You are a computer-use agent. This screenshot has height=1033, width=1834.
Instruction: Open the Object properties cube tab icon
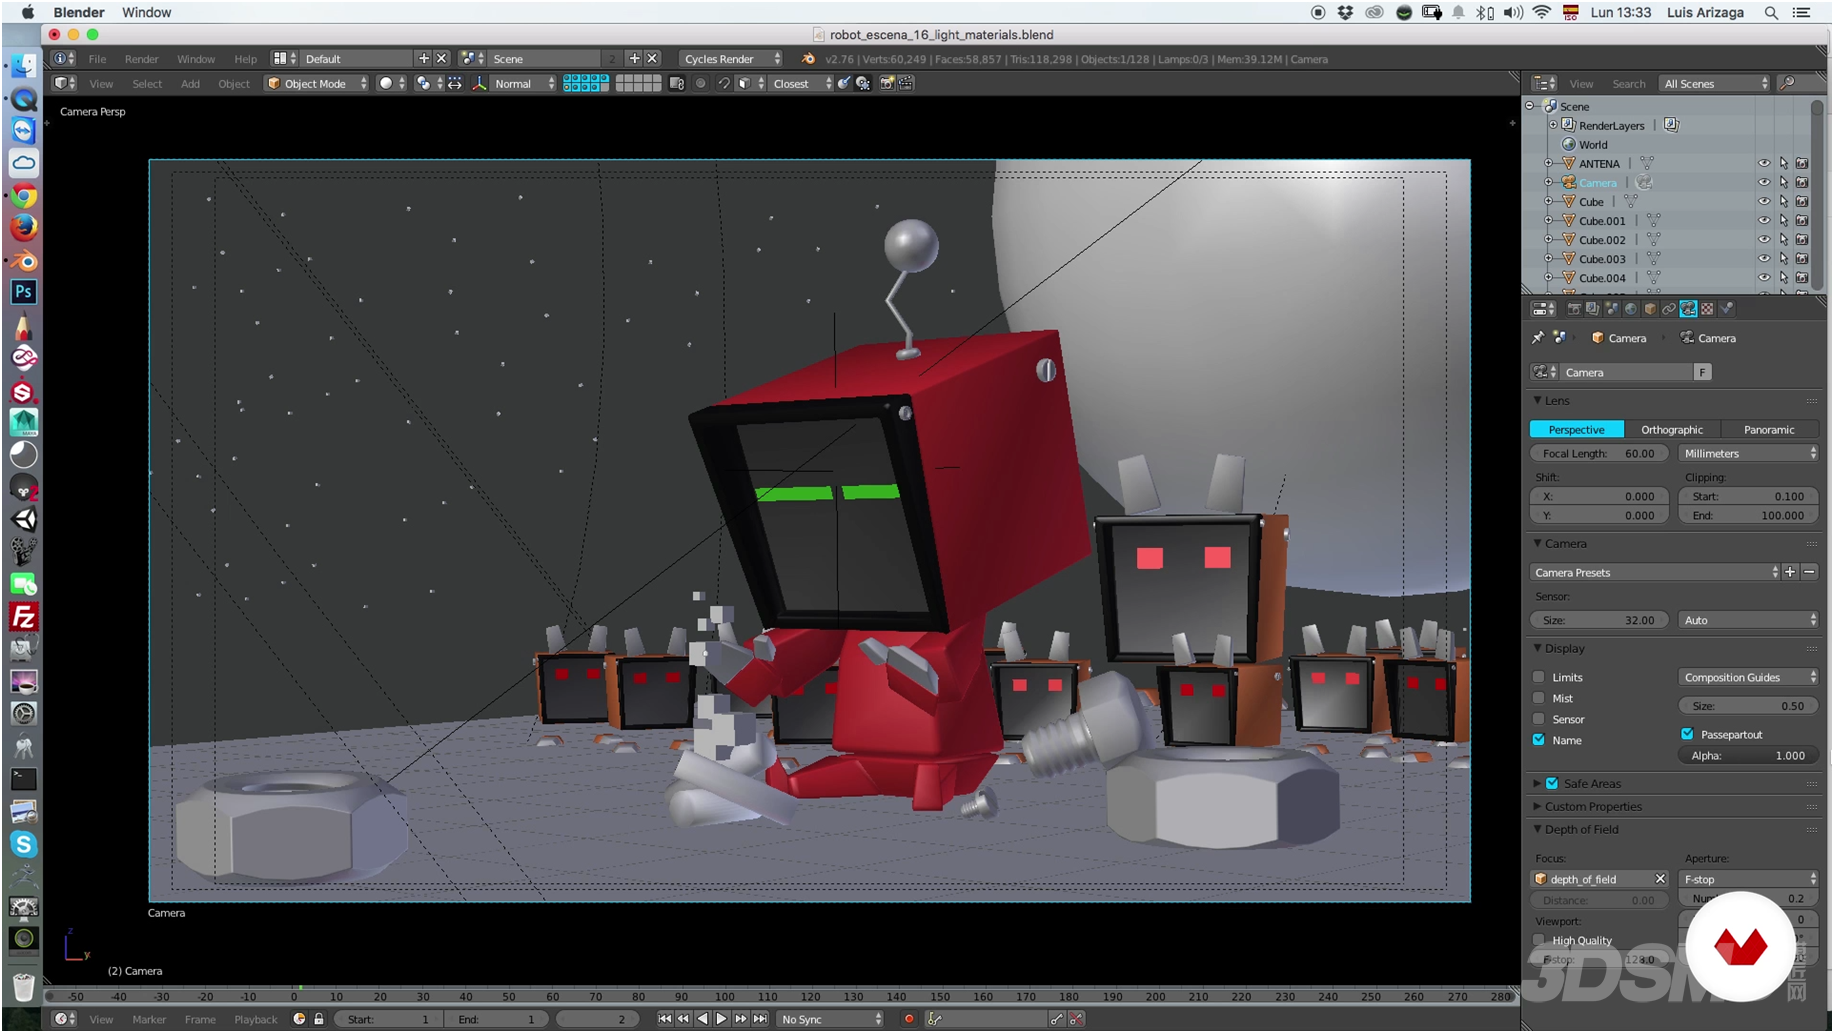(1650, 309)
